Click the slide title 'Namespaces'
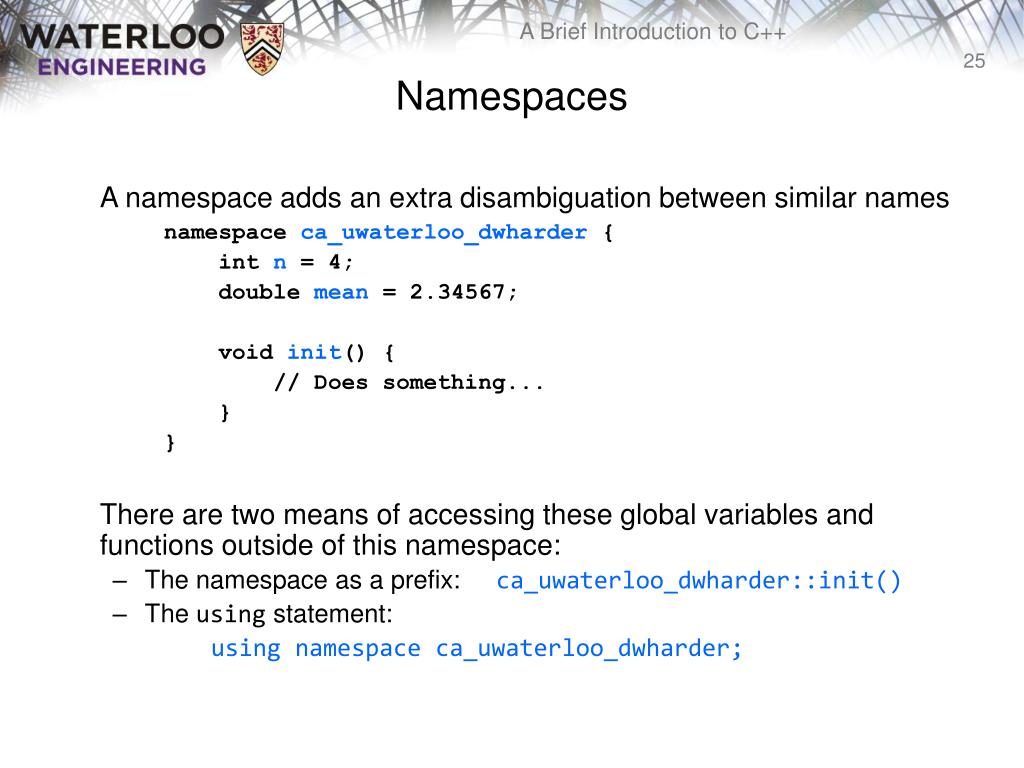 [x=511, y=97]
